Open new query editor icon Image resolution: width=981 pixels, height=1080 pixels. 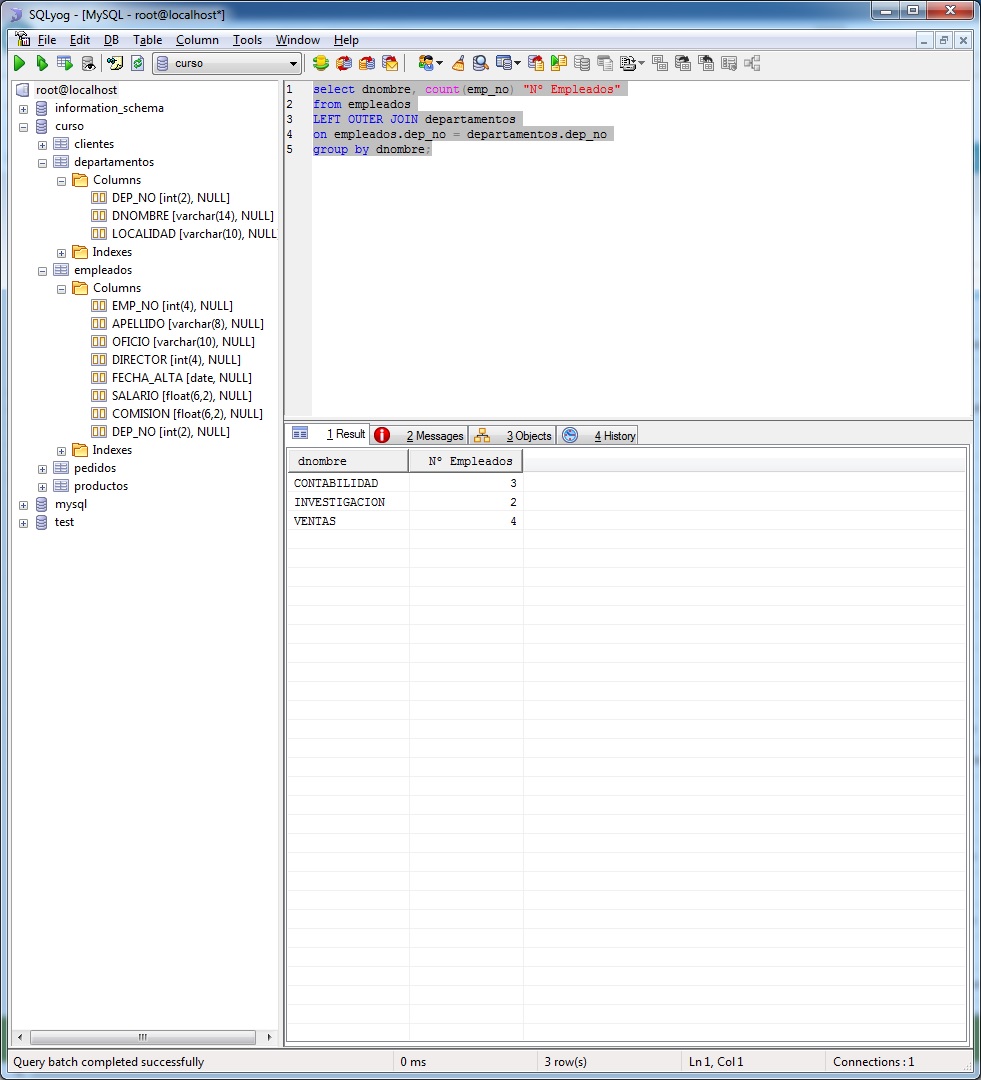coord(115,63)
